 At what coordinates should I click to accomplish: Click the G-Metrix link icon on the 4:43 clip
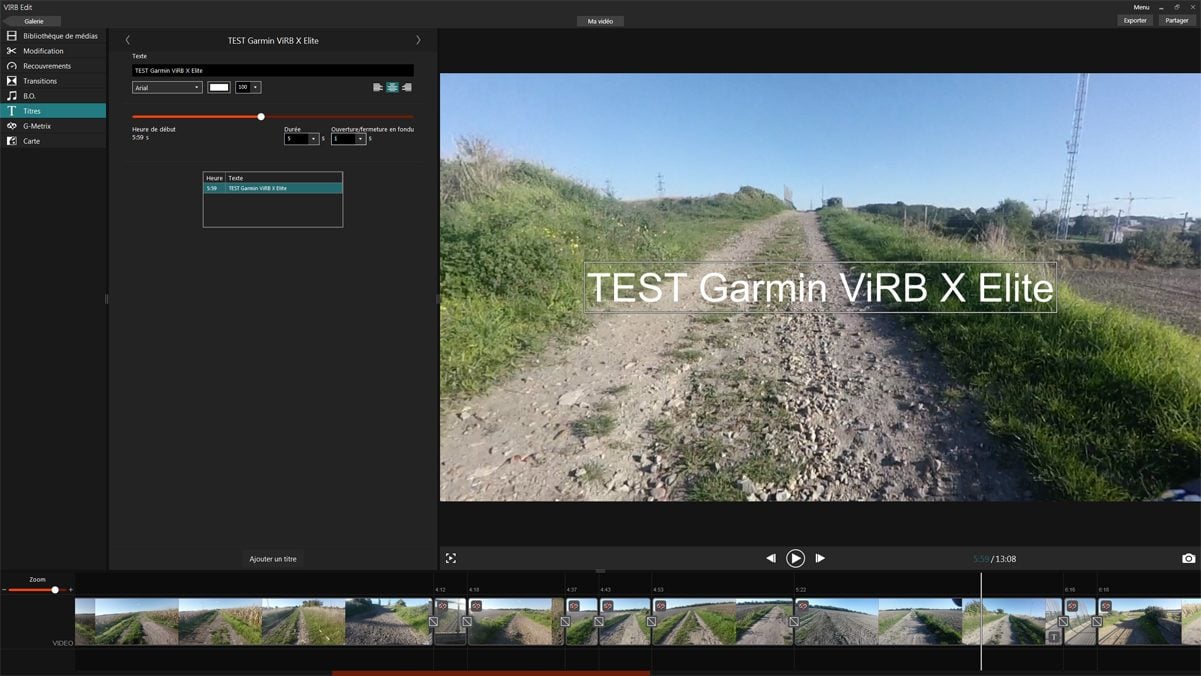point(607,606)
